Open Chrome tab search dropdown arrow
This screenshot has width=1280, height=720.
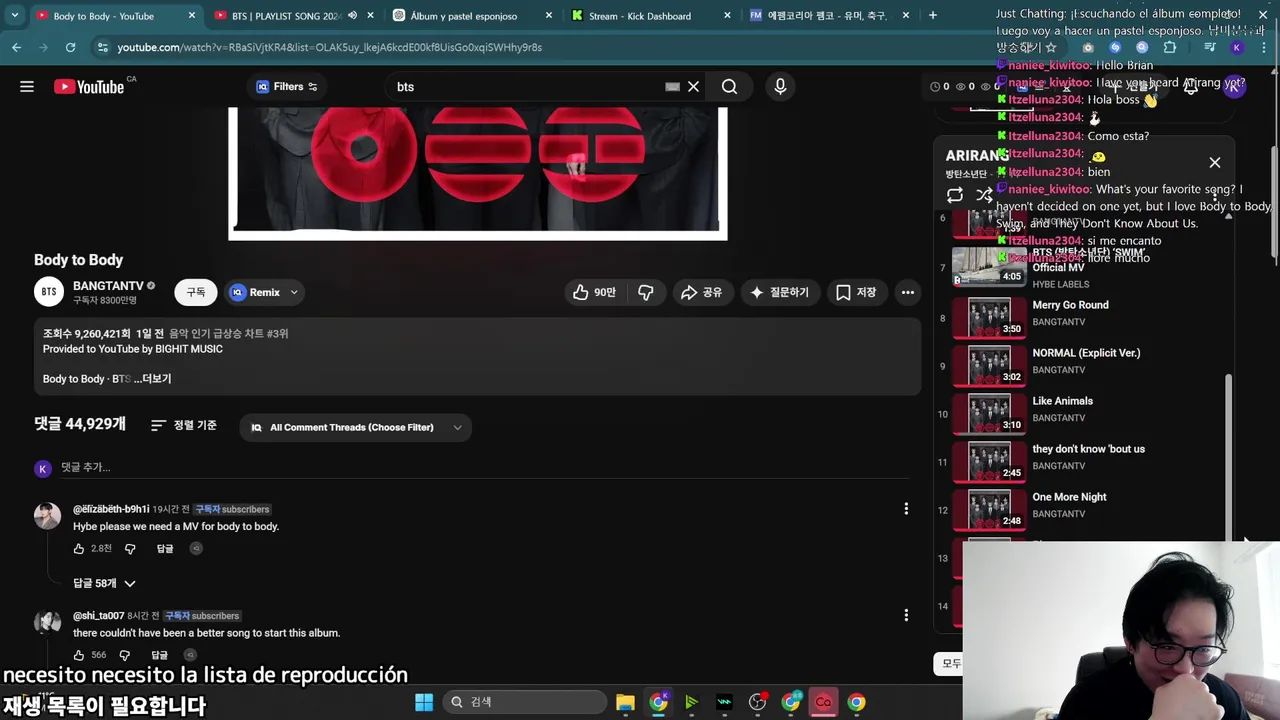[14, 15]
